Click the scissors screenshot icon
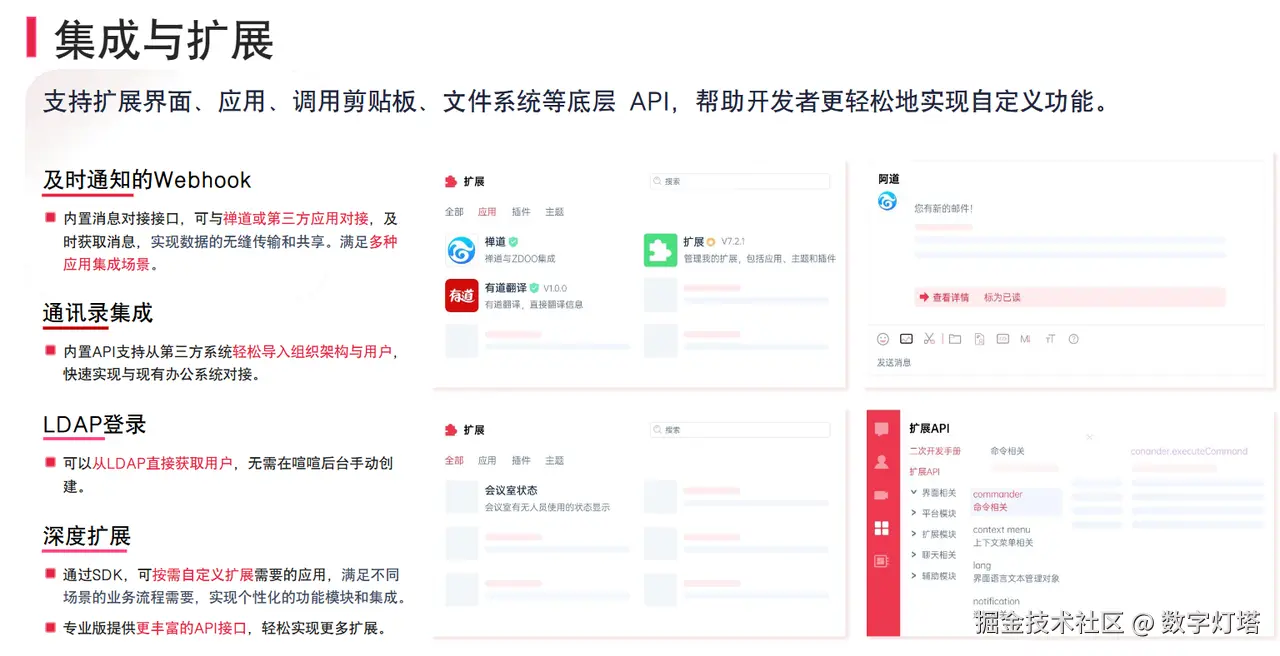The image size is (1280, 656). click(x=929, y=339)
